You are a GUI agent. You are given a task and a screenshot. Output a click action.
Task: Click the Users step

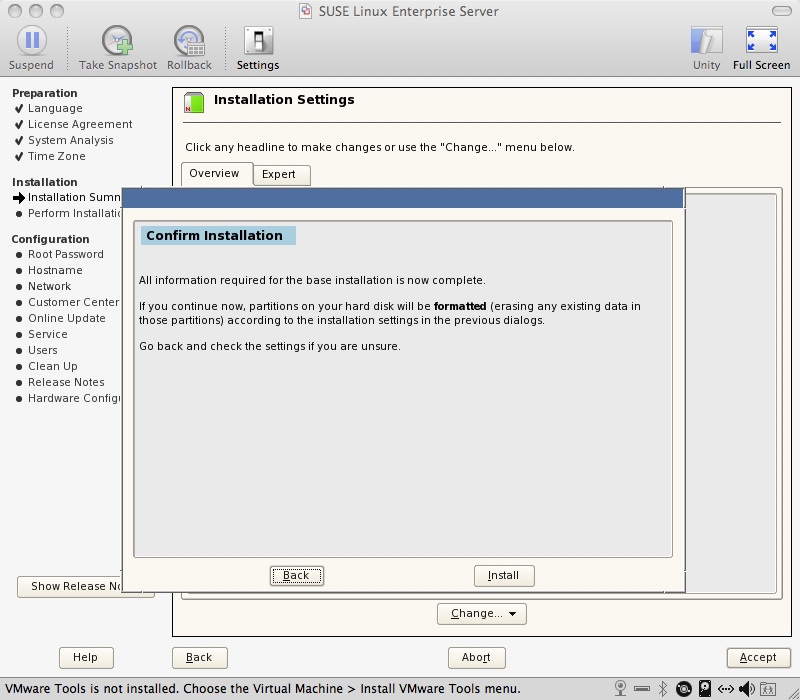pyautogui.click(x=43, y=351)
